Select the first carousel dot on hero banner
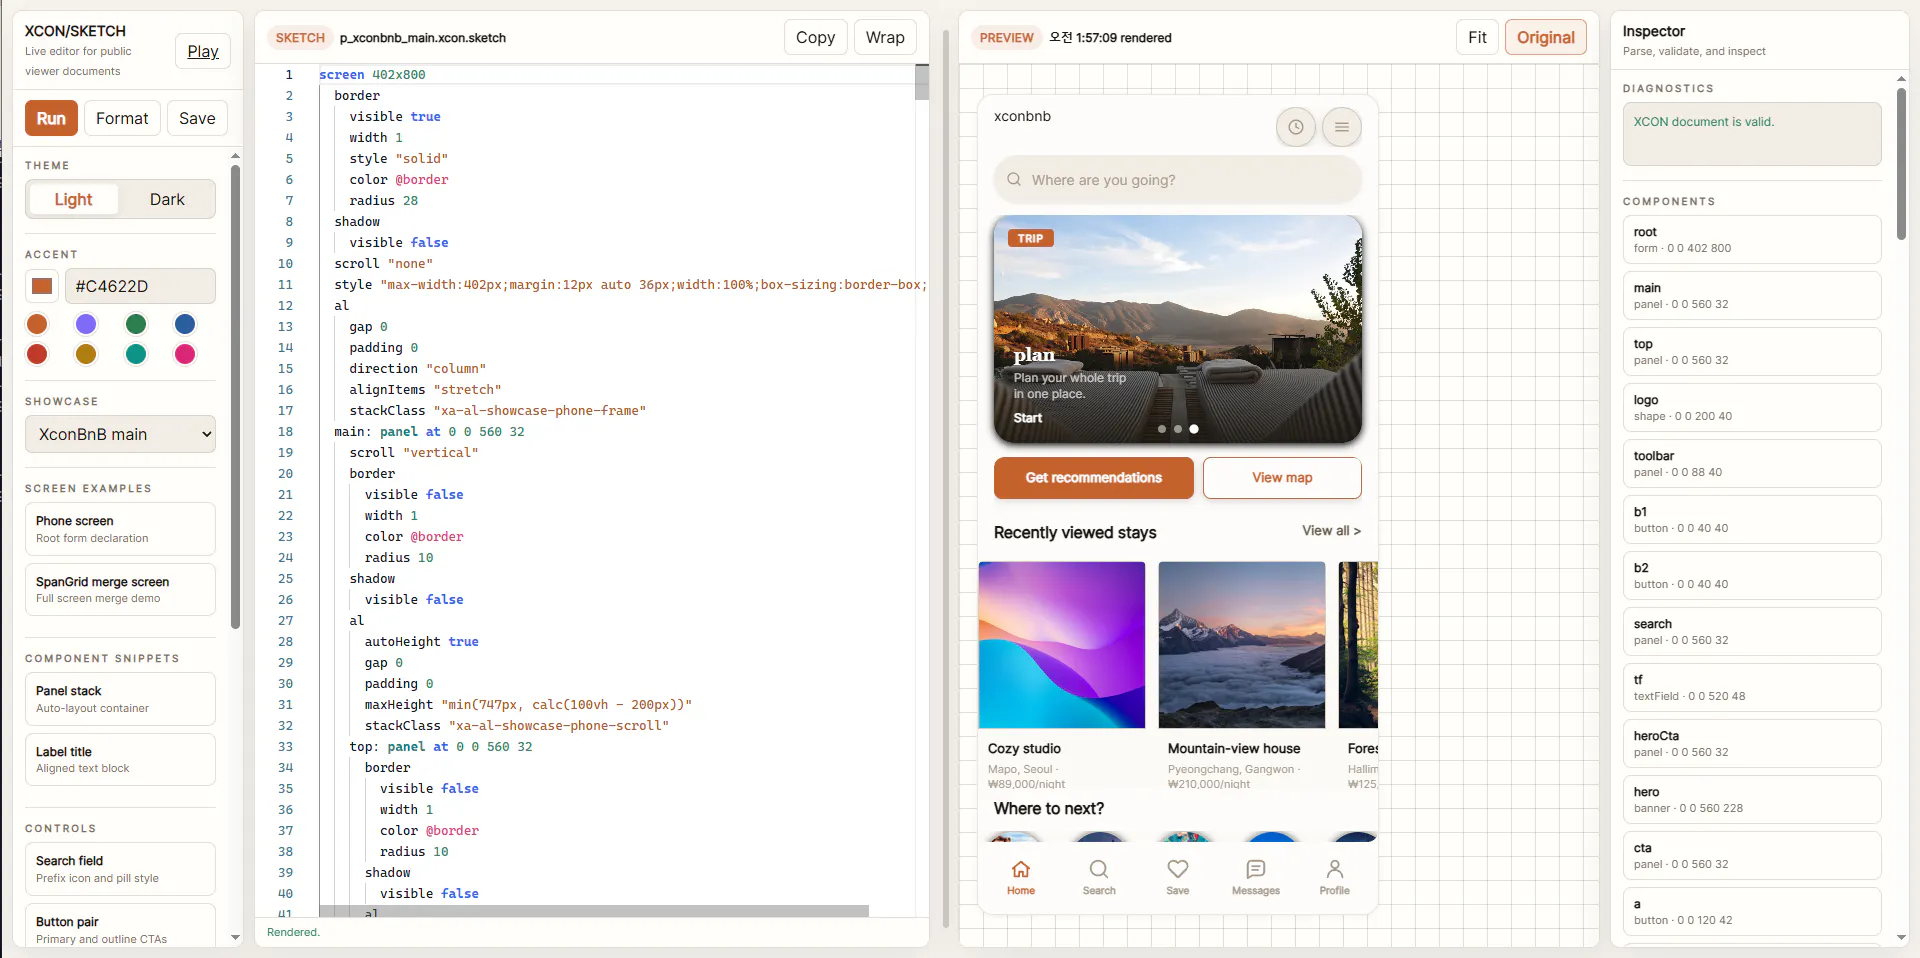The width and height of the screenshot is (1920, 958). [1162, 429]
